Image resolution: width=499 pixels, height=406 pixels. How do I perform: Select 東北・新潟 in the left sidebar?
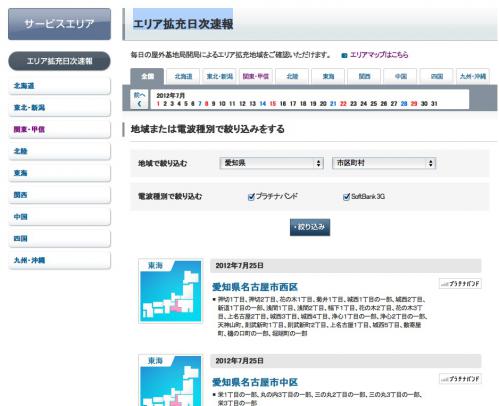59,108
